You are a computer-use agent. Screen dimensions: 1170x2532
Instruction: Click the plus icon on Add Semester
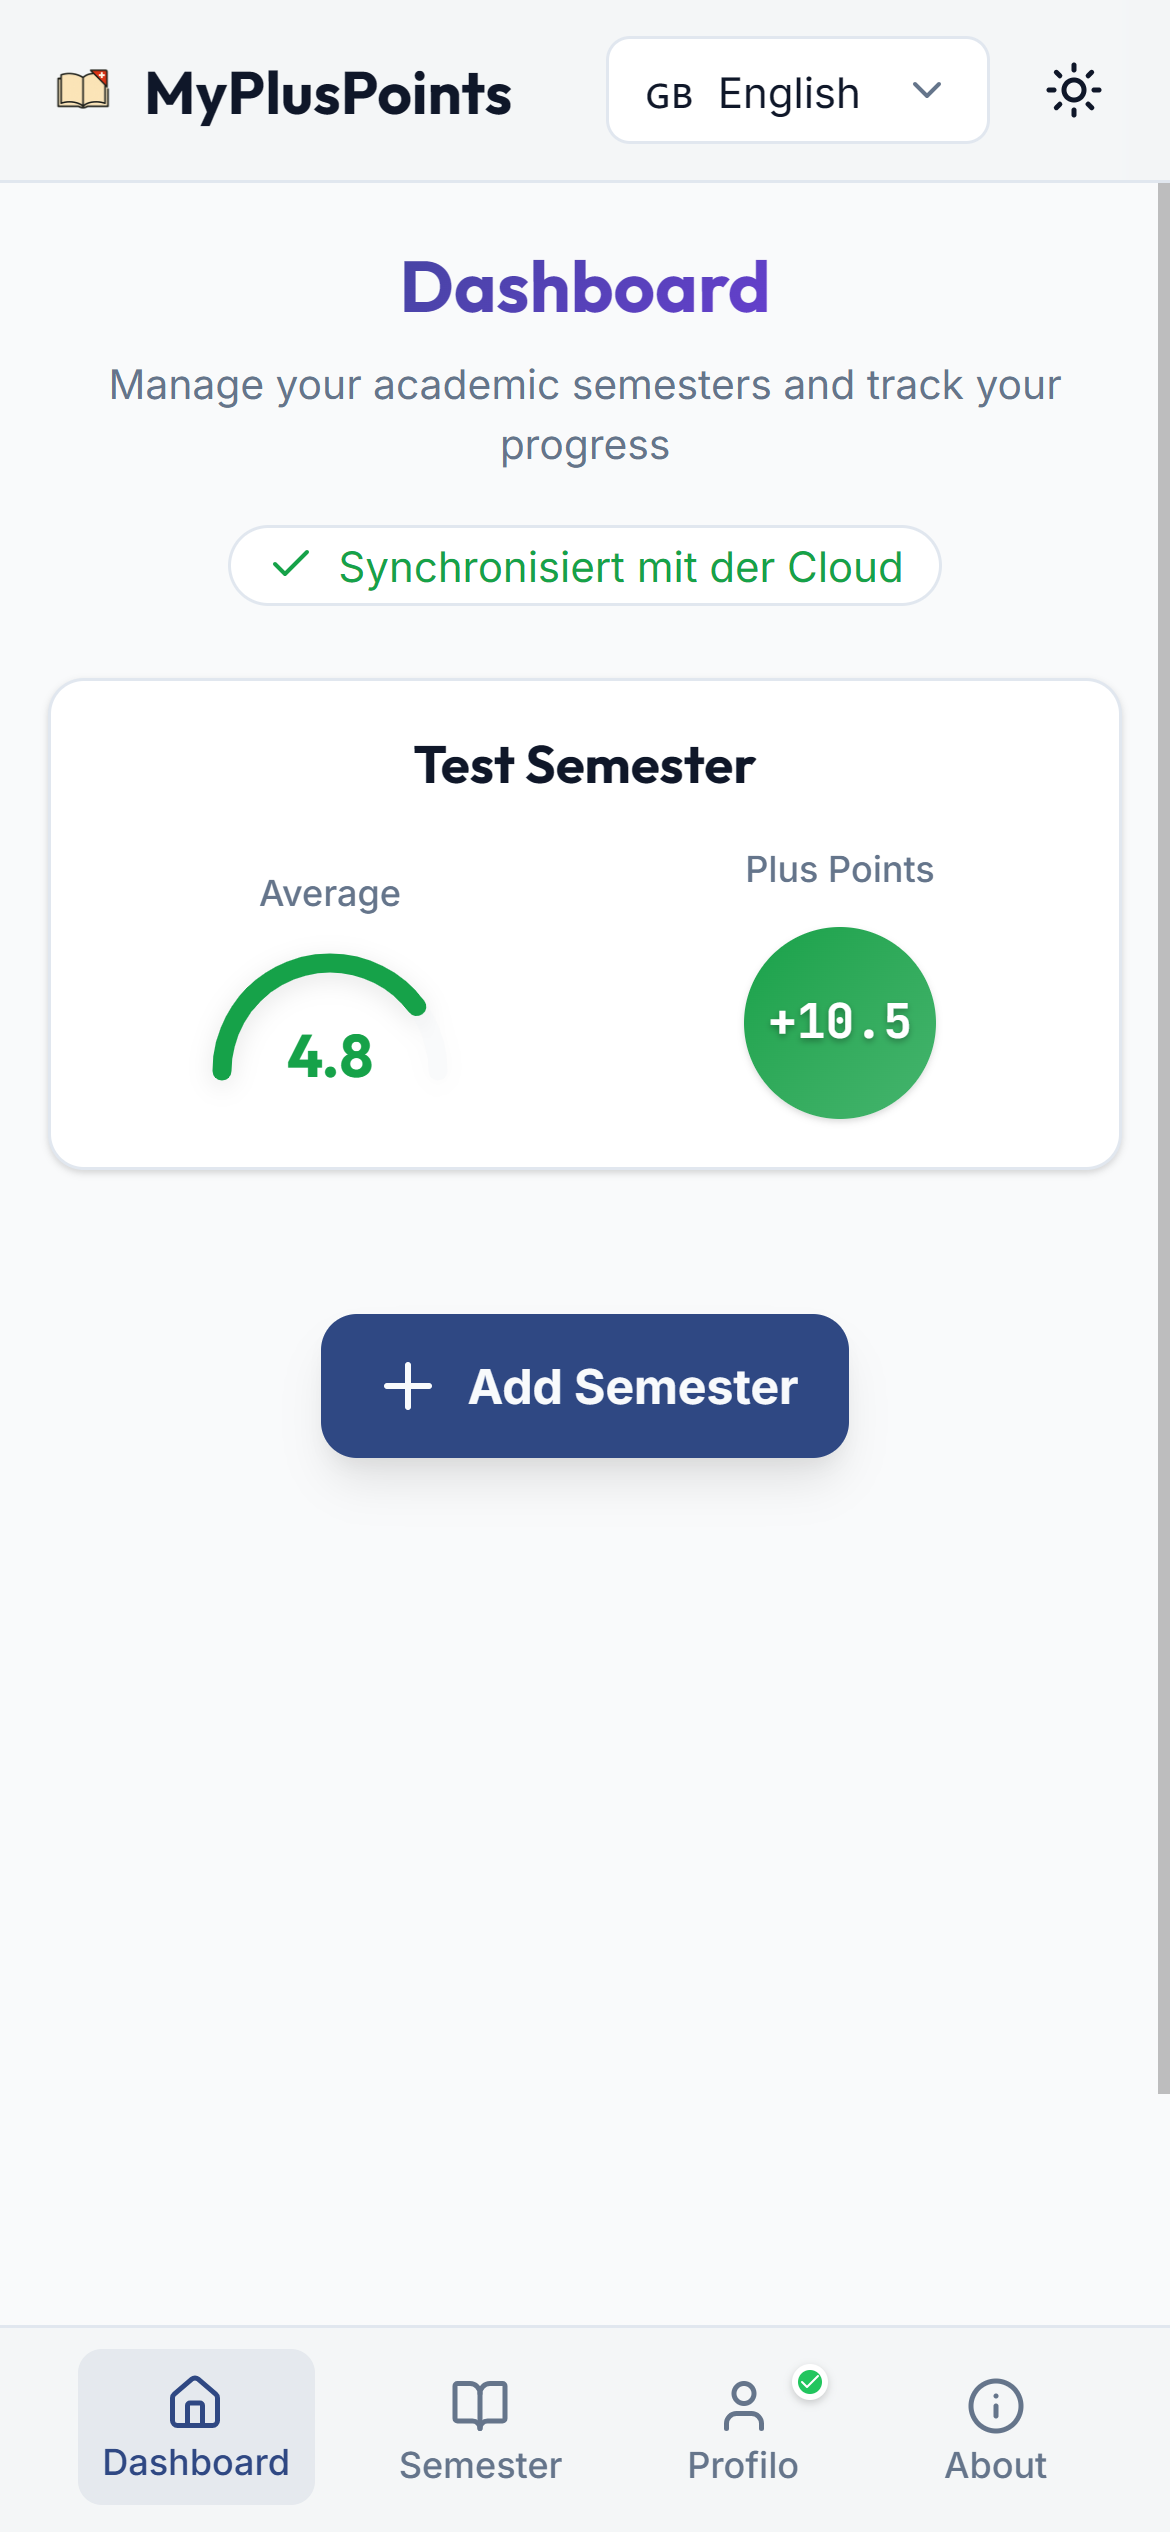click(x=408, y=1387)
